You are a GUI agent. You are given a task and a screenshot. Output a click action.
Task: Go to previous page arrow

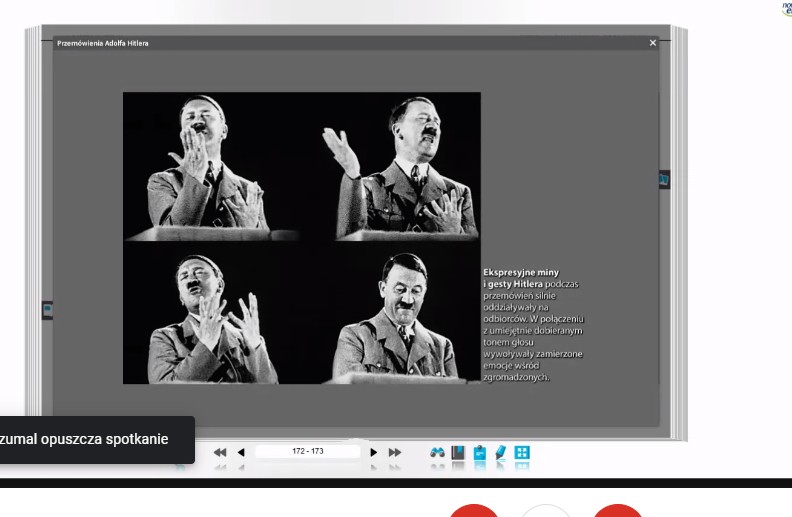tap(241, 452)
